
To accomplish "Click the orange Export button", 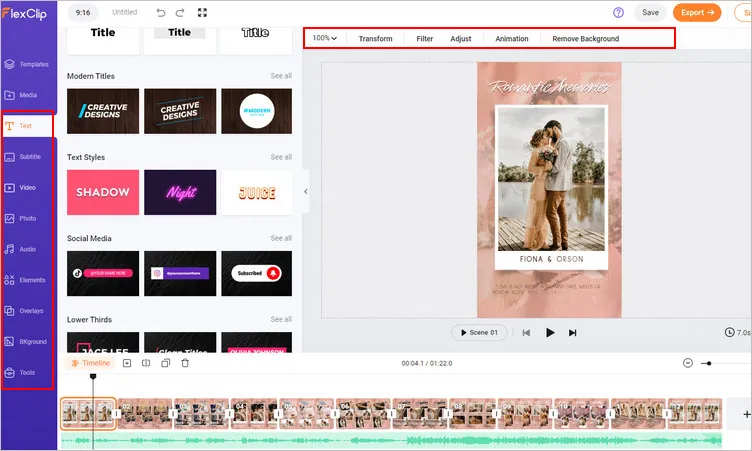I will [x=697, y=12].
